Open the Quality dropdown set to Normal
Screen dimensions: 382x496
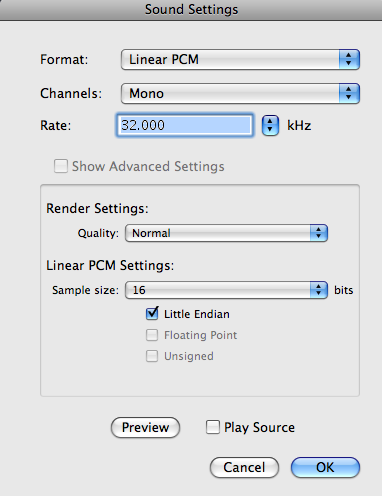[x=226, y=233]
